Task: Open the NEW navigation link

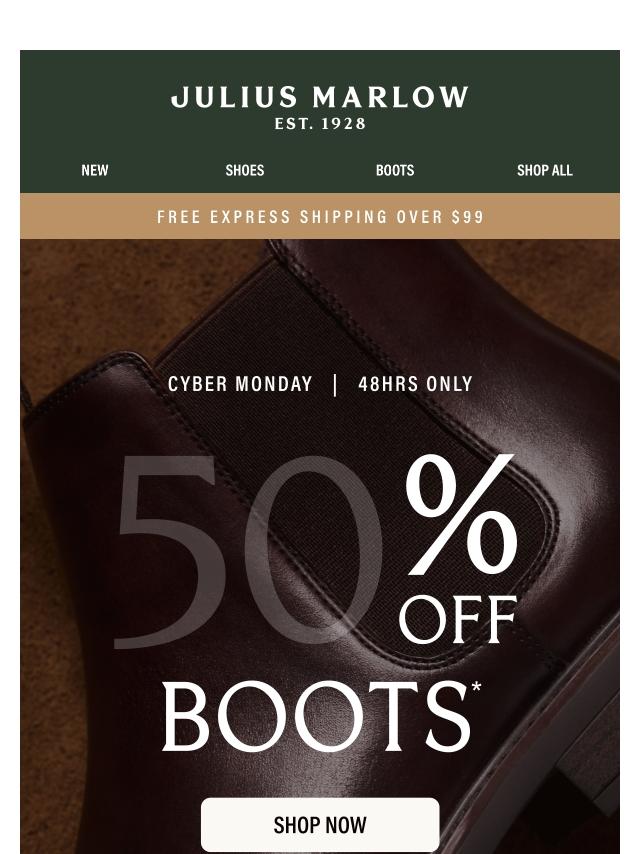Action: coord(95,170)
